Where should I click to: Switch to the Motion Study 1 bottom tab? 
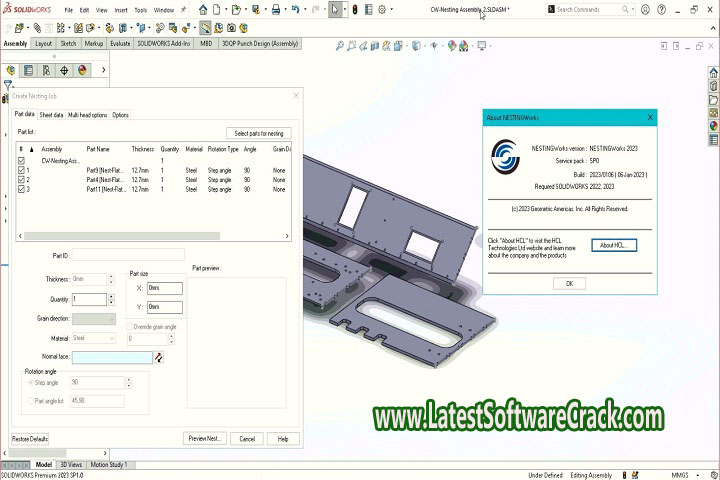pos(108,464)
